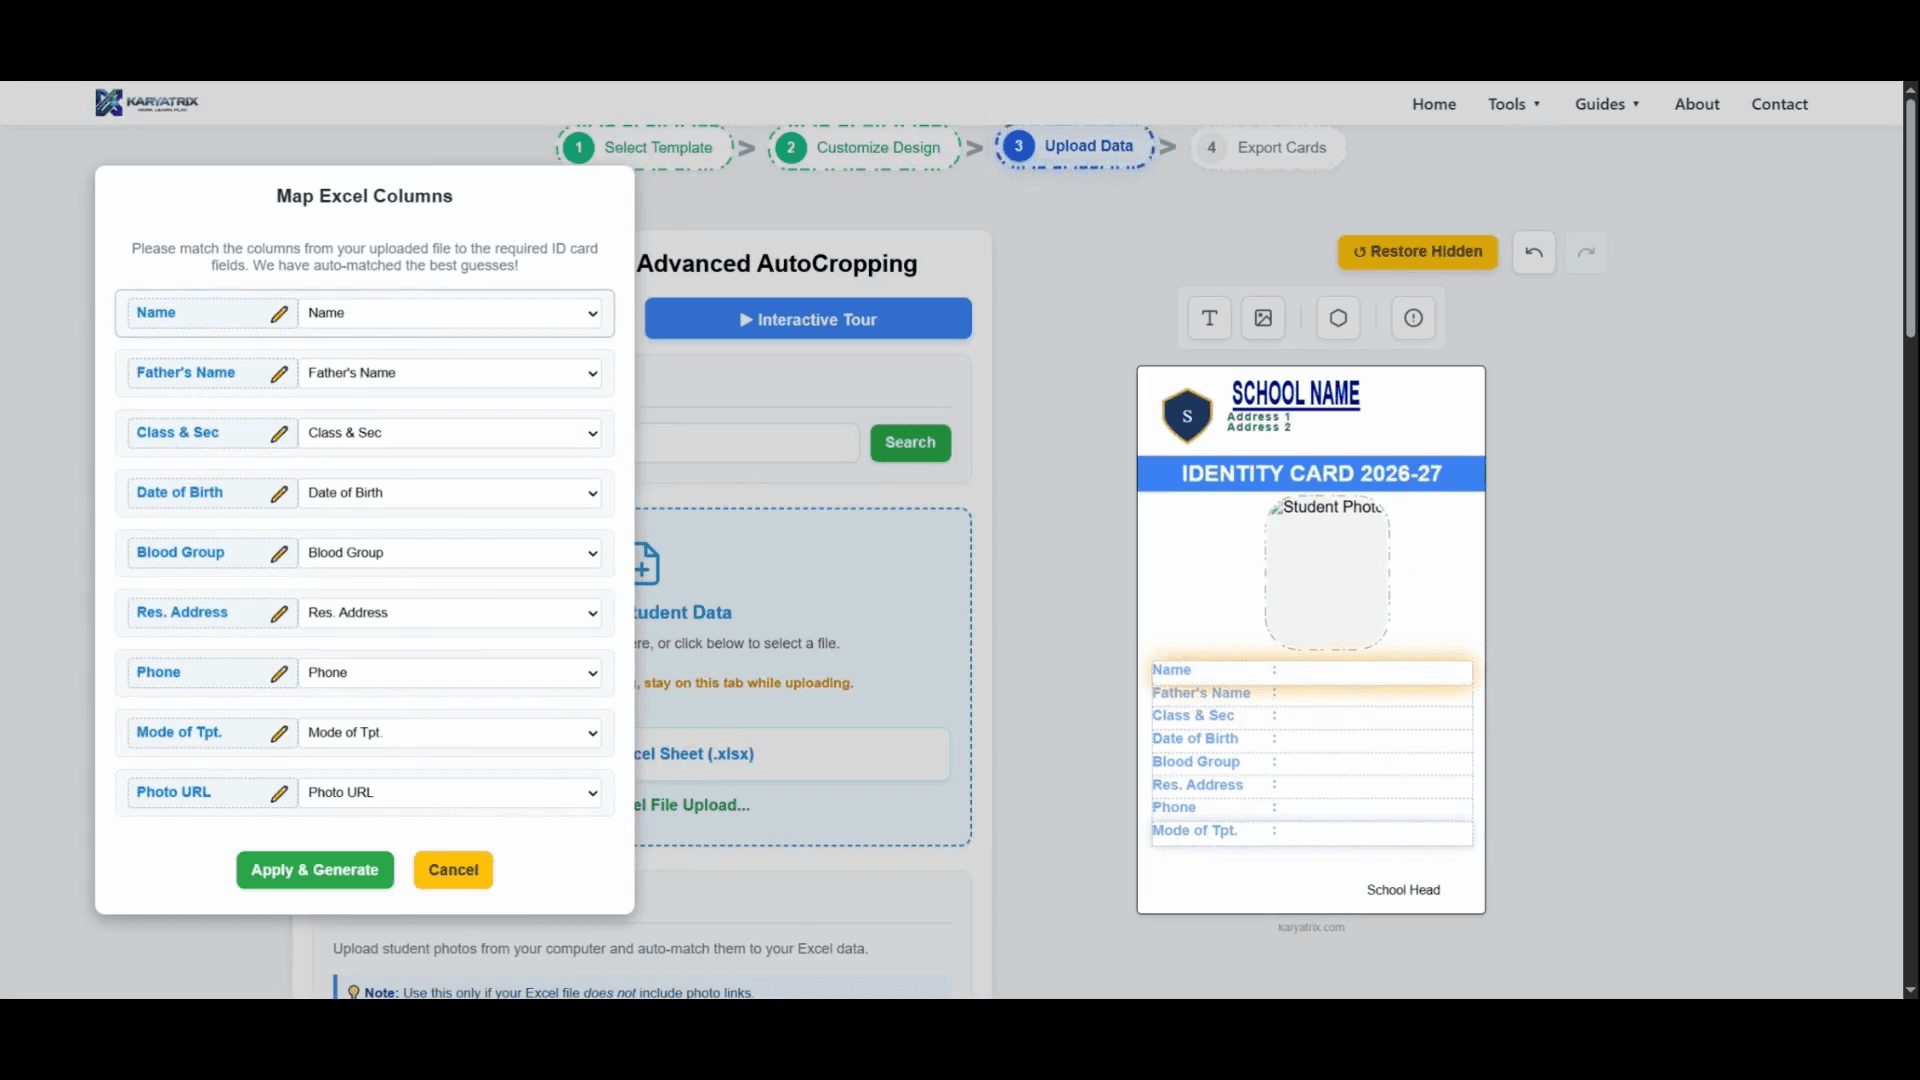Select the Image tool icon
This screenshot has width=1920, height=1080.
tap(1263, 318)
